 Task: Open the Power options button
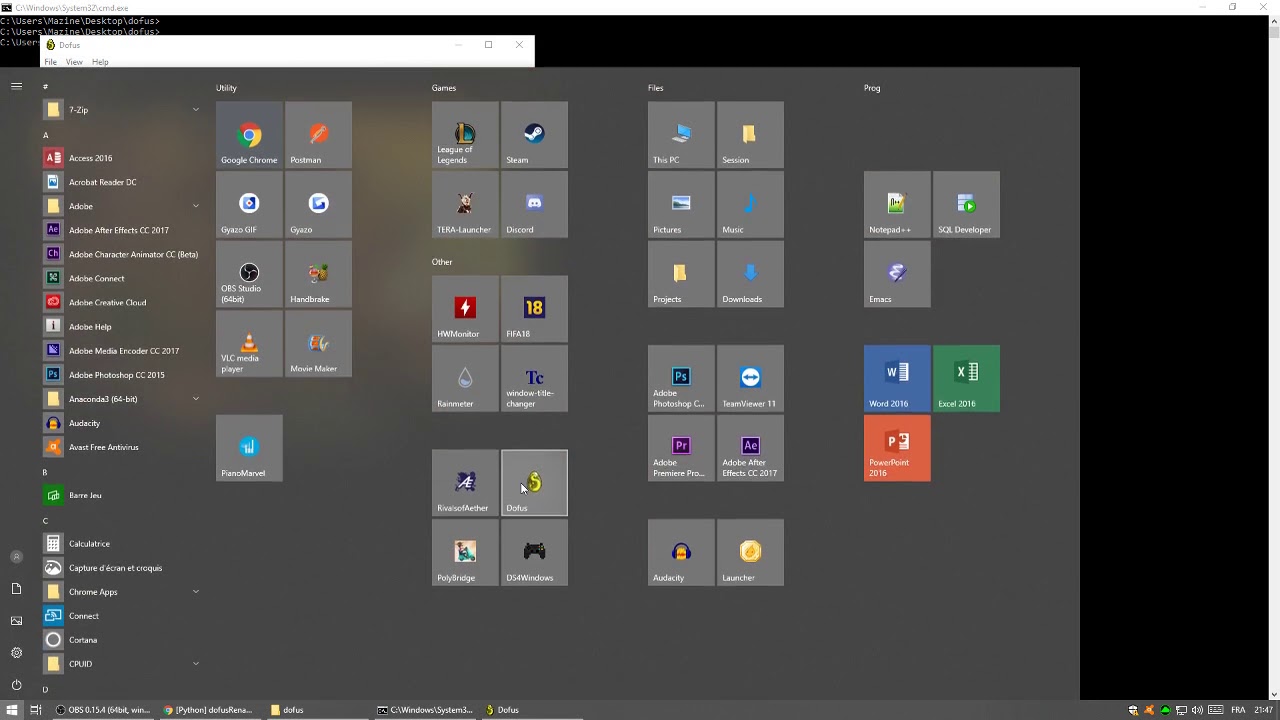tap(16, 685)
